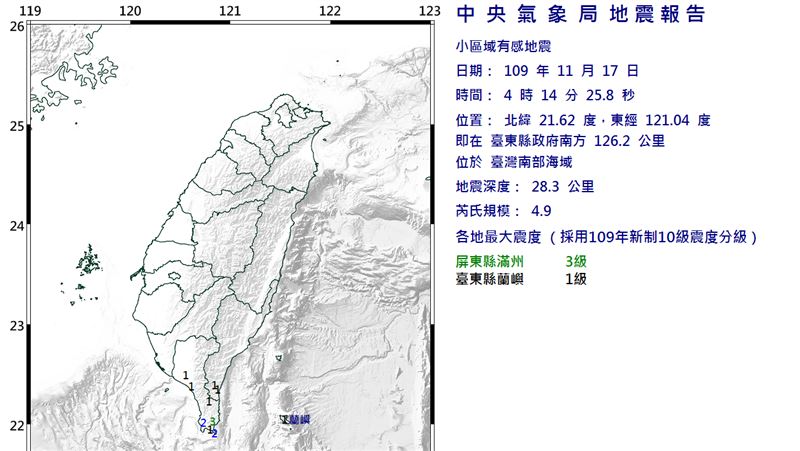Screen dimensions: 800x451
Task: Click longitude label 119 on map axis
Action: coord(32,11)
